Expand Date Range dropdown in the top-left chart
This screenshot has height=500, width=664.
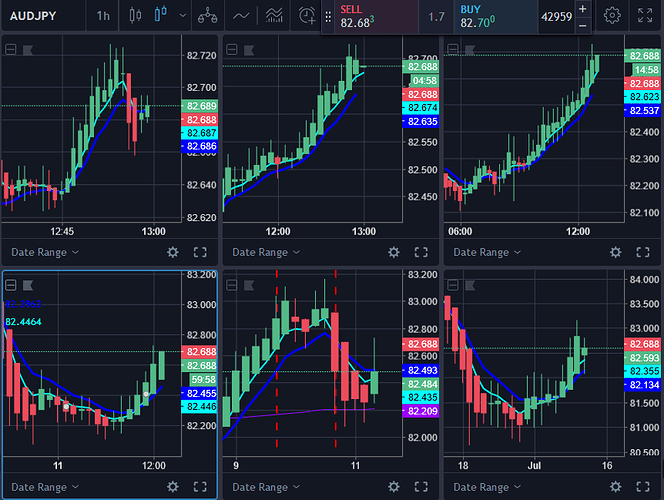[44, 252]
